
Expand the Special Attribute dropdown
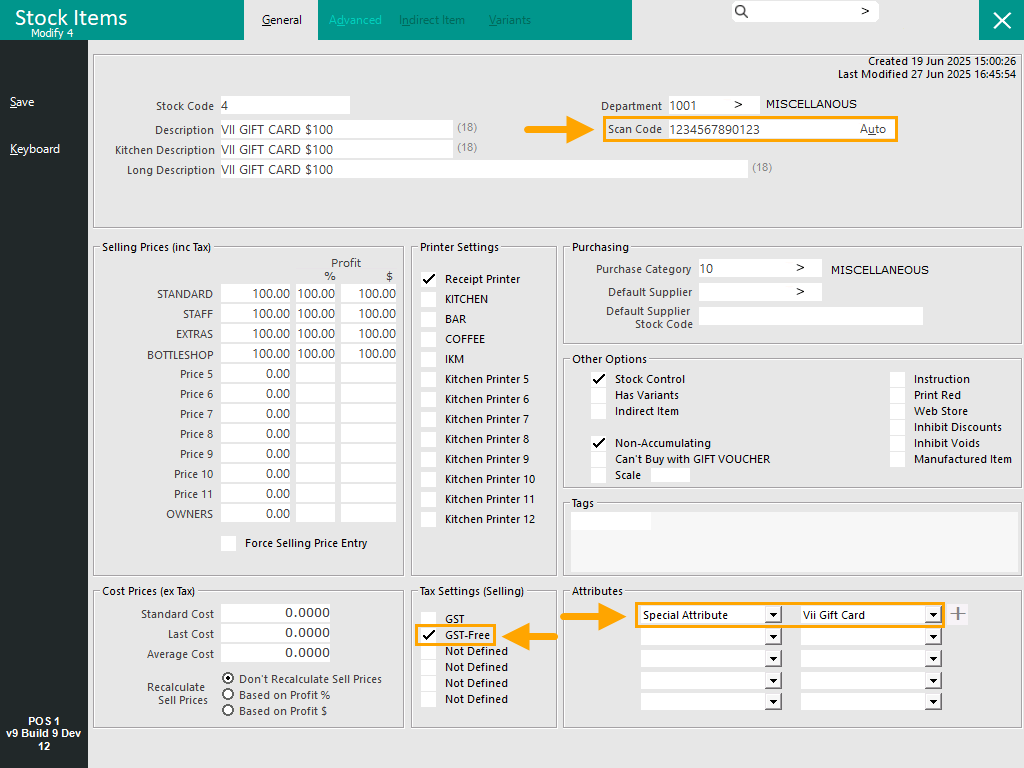pyautogui.click(x=772, y=615)
